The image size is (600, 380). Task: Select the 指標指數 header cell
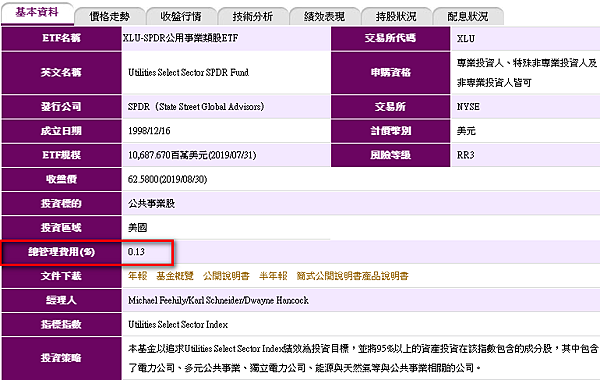pyautogui.click(x=62, y=325)
